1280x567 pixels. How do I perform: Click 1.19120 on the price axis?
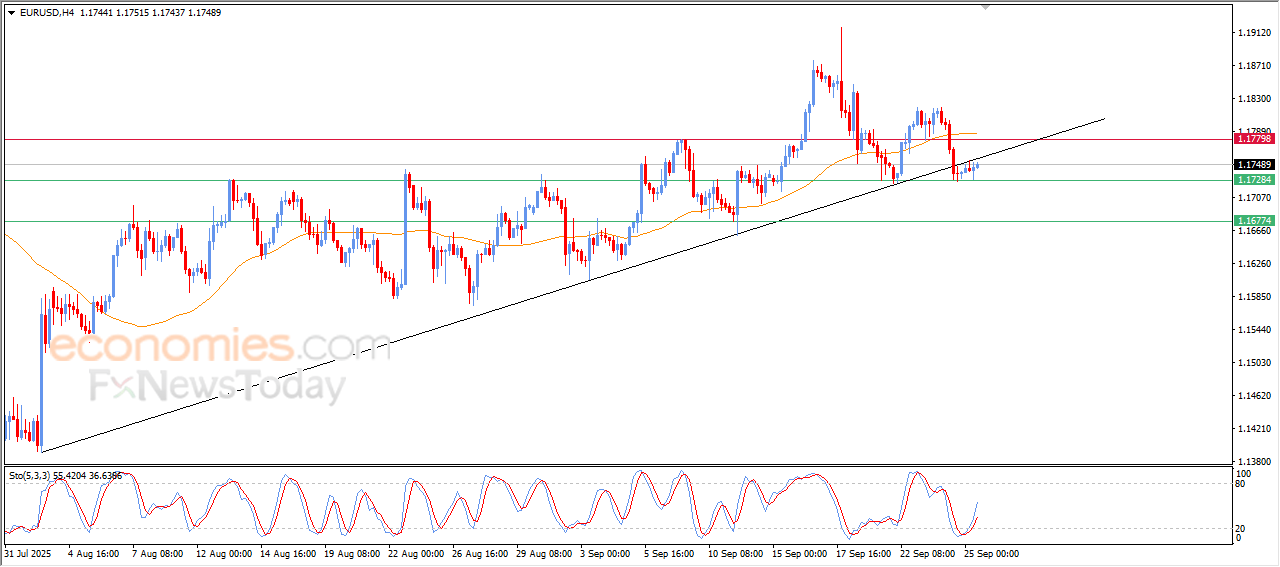[x=1254, y=33]
